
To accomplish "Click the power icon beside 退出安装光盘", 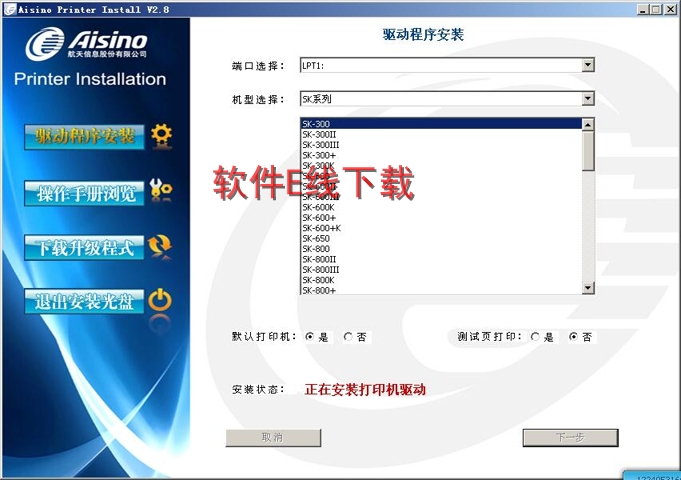I will [160, 299].
